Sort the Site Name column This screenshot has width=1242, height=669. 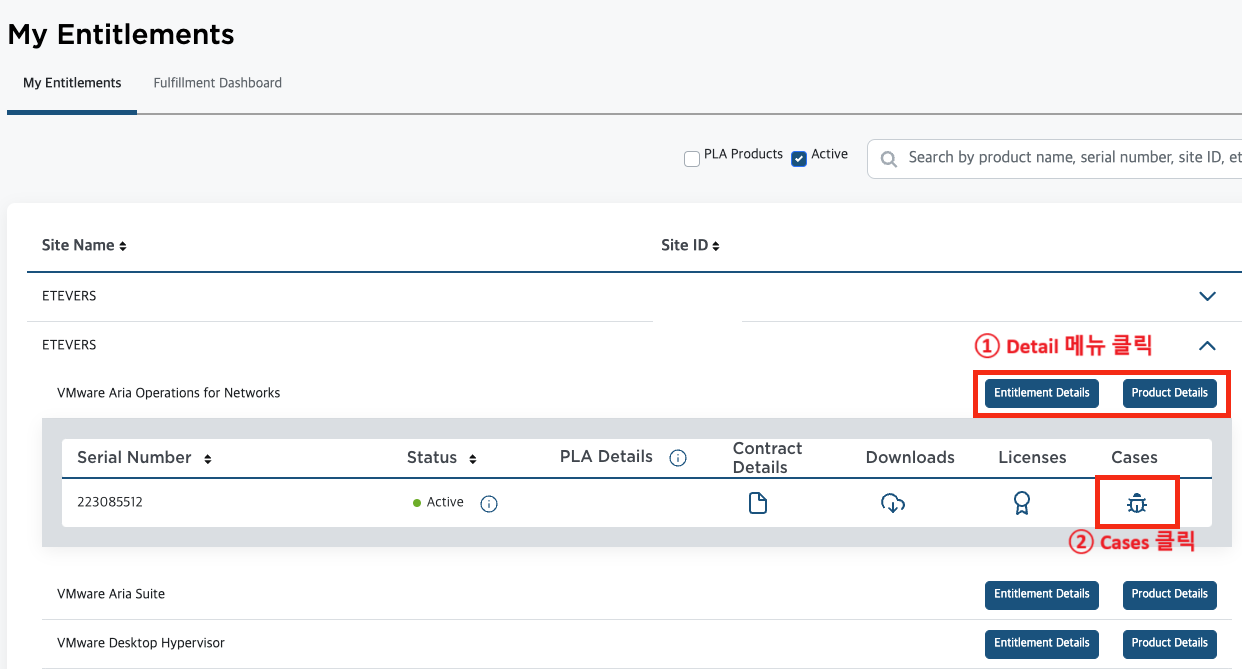(x=123, y=246)
